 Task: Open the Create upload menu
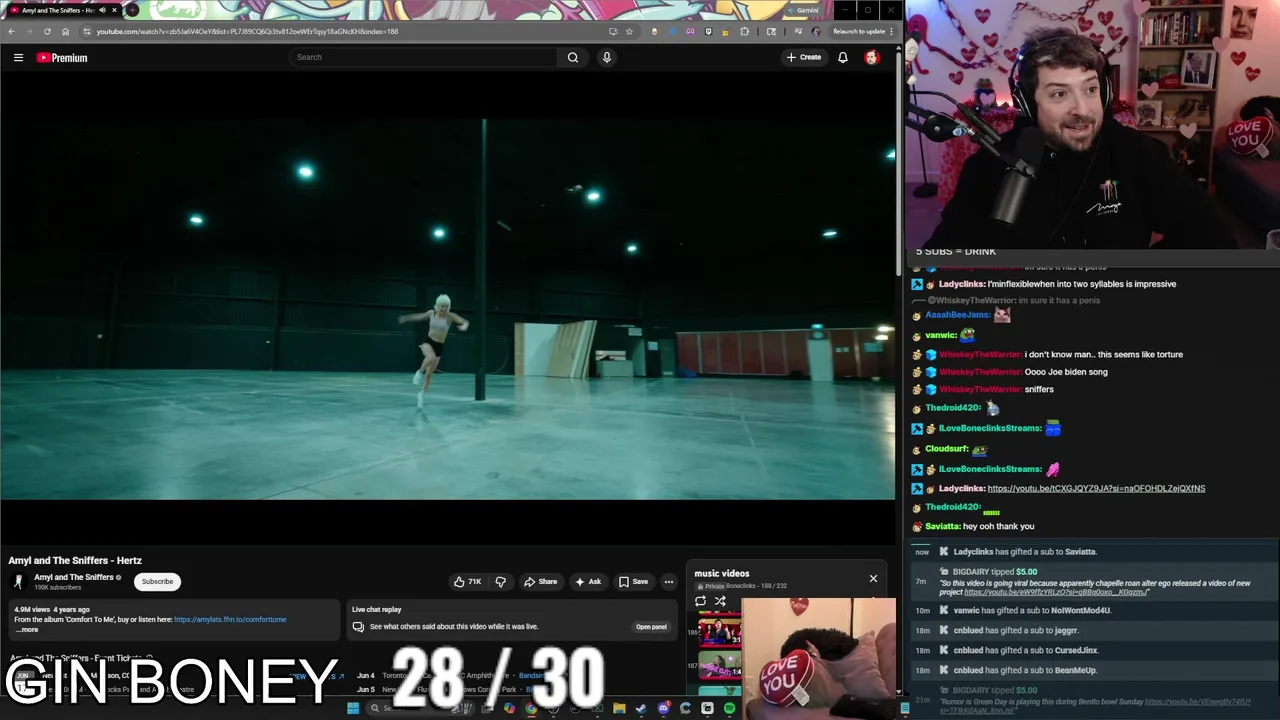point(804,57)
